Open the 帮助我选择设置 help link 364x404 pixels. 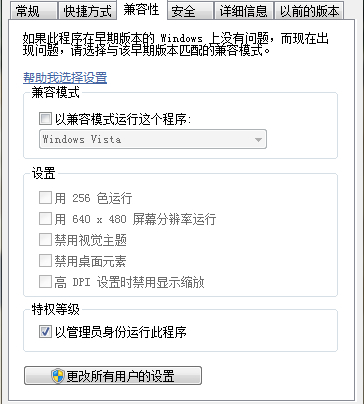(65, 77)
